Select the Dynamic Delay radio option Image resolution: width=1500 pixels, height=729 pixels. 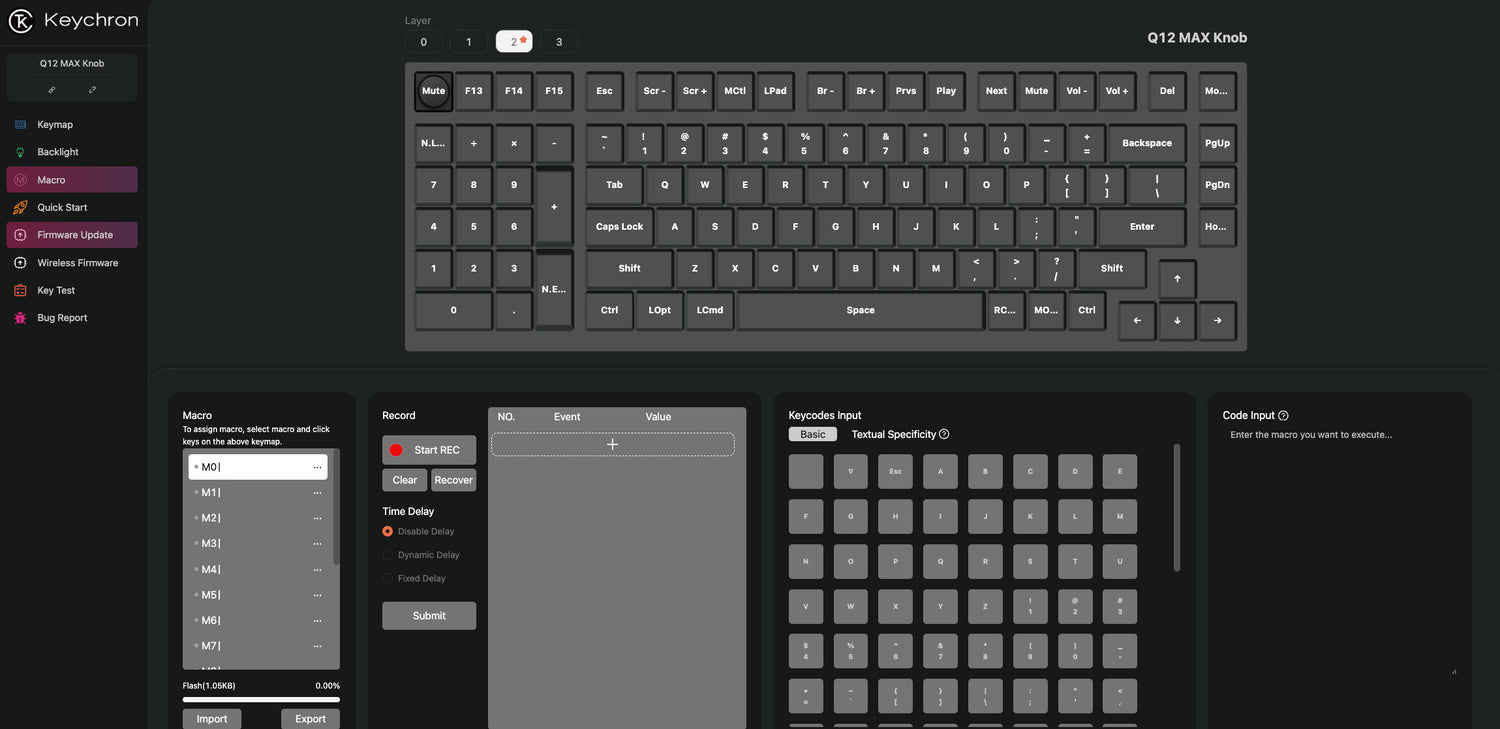(x=388, y=555)
